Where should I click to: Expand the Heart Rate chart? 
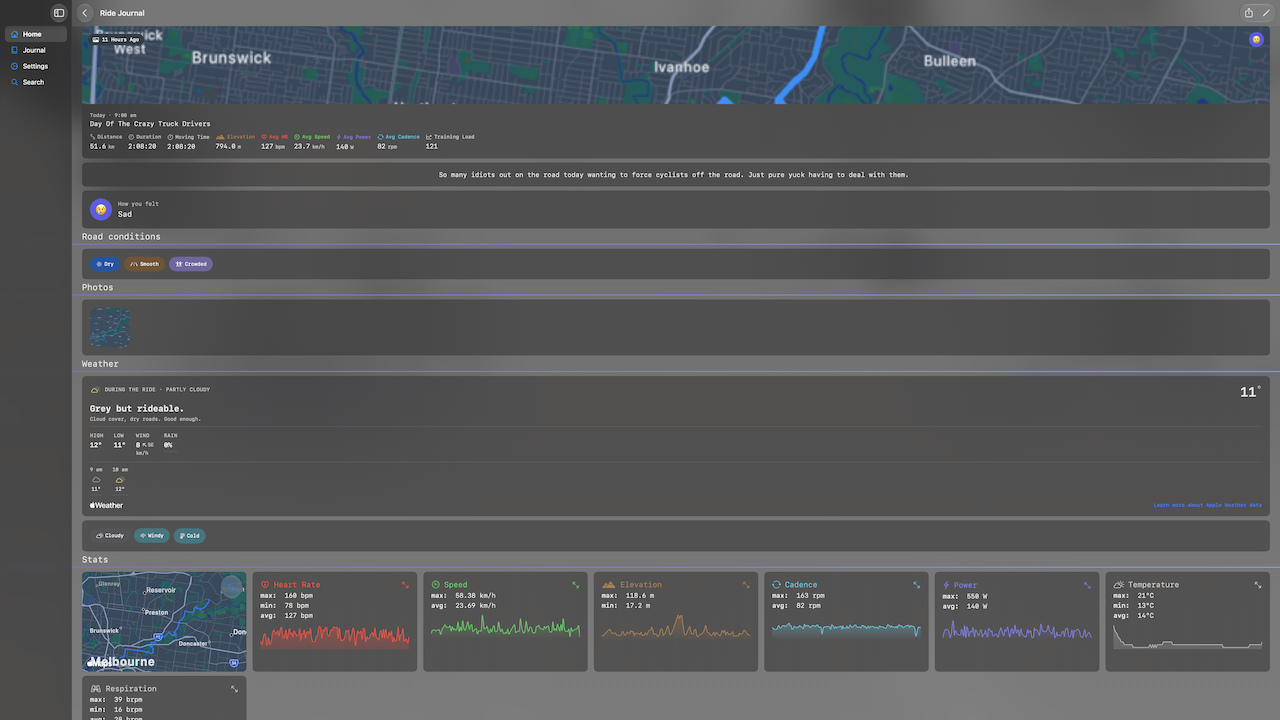(x=405, y=585)
